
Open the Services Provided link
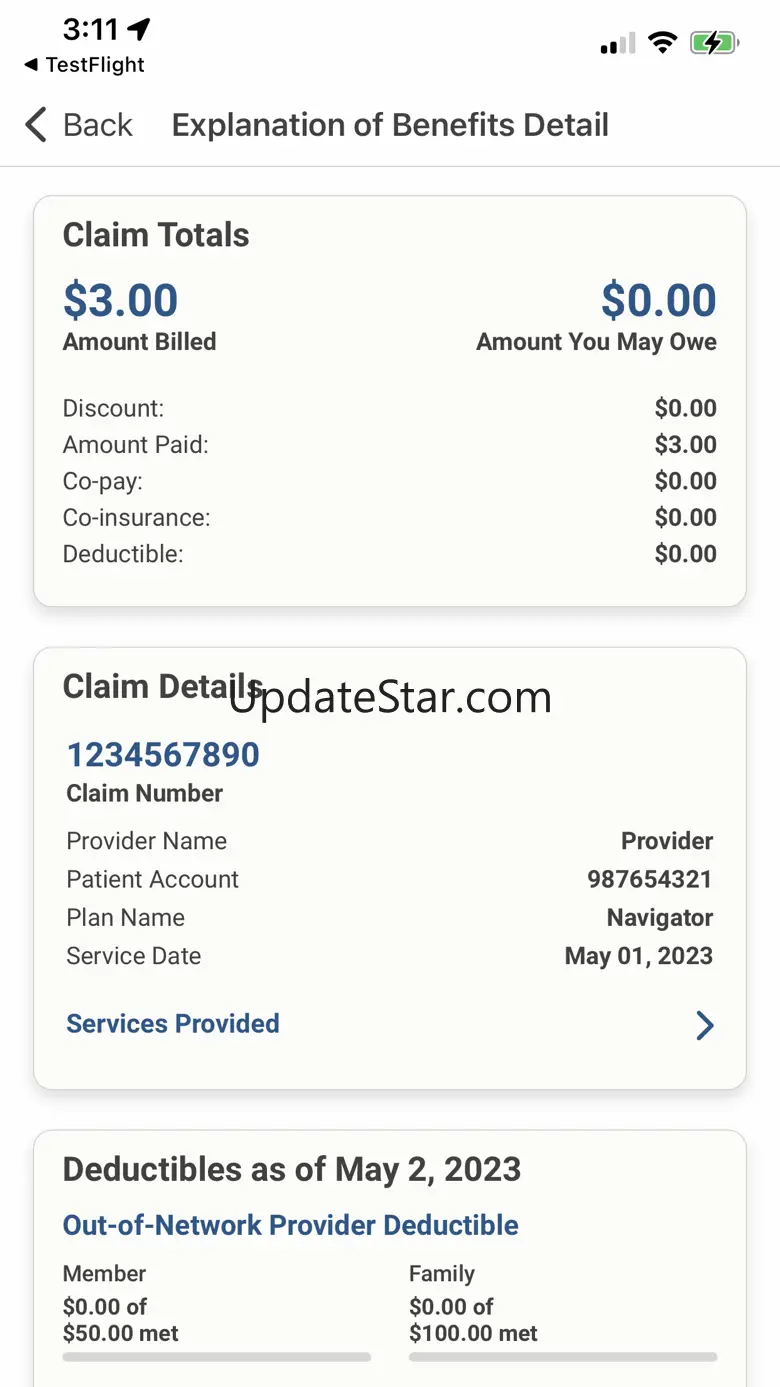point(173,1024)
